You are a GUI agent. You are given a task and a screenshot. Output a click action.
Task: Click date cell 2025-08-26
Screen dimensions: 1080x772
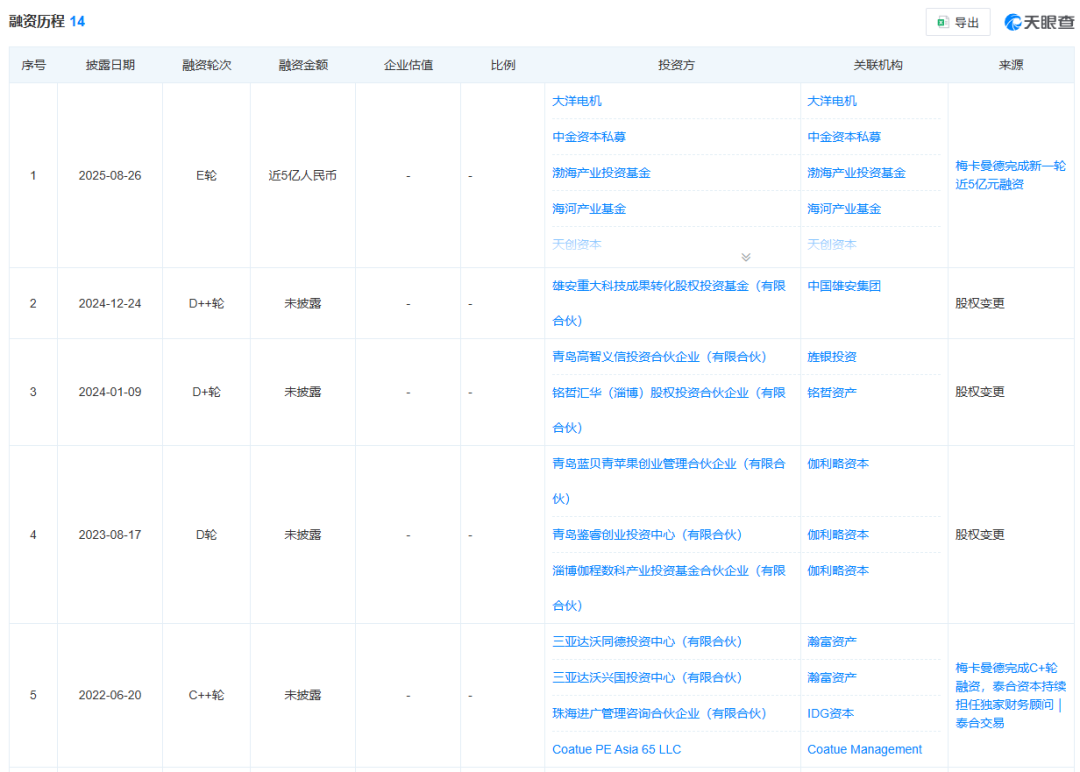pos(110,176)
